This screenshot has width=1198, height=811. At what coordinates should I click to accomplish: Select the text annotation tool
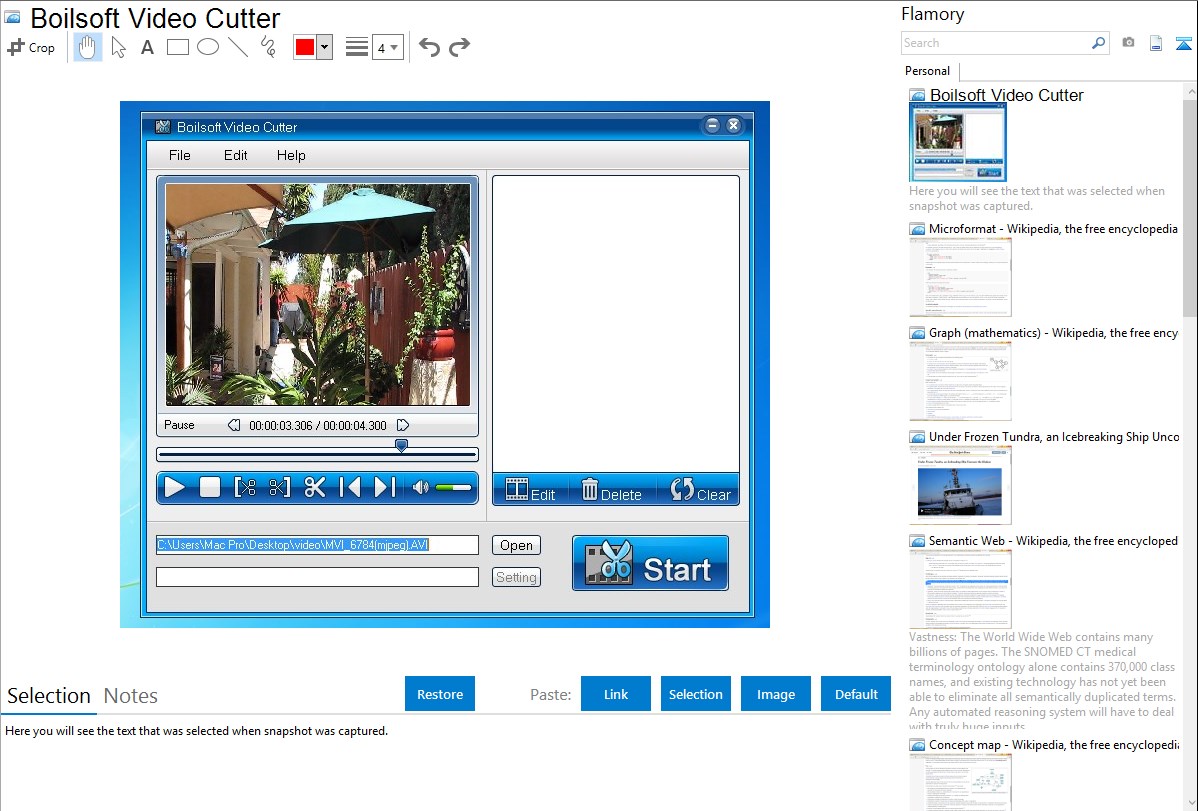click(x=147, y=47)
